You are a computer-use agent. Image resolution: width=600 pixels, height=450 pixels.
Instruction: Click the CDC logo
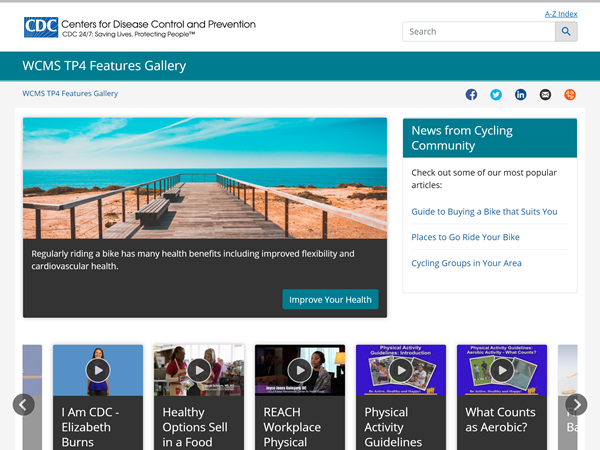click(41, 27)
